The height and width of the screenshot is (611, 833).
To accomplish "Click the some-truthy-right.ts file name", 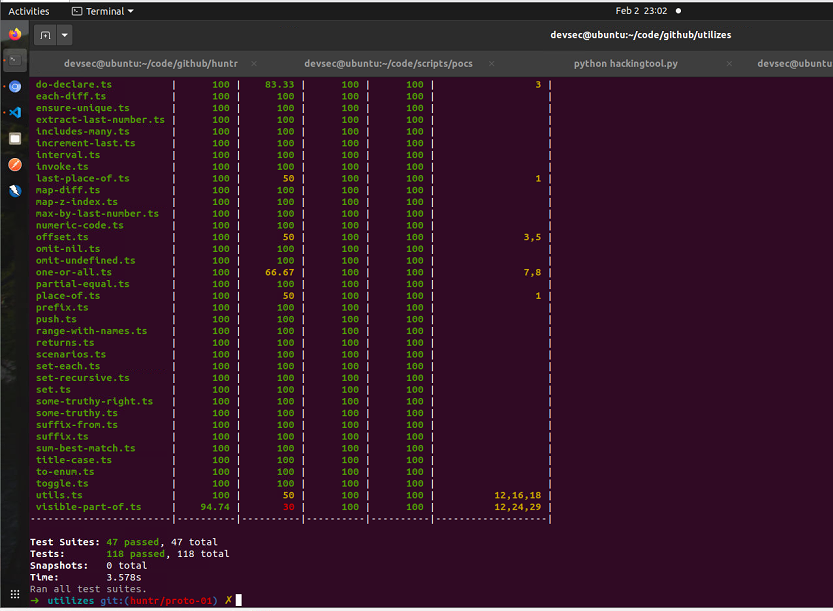I will point(94,401).
